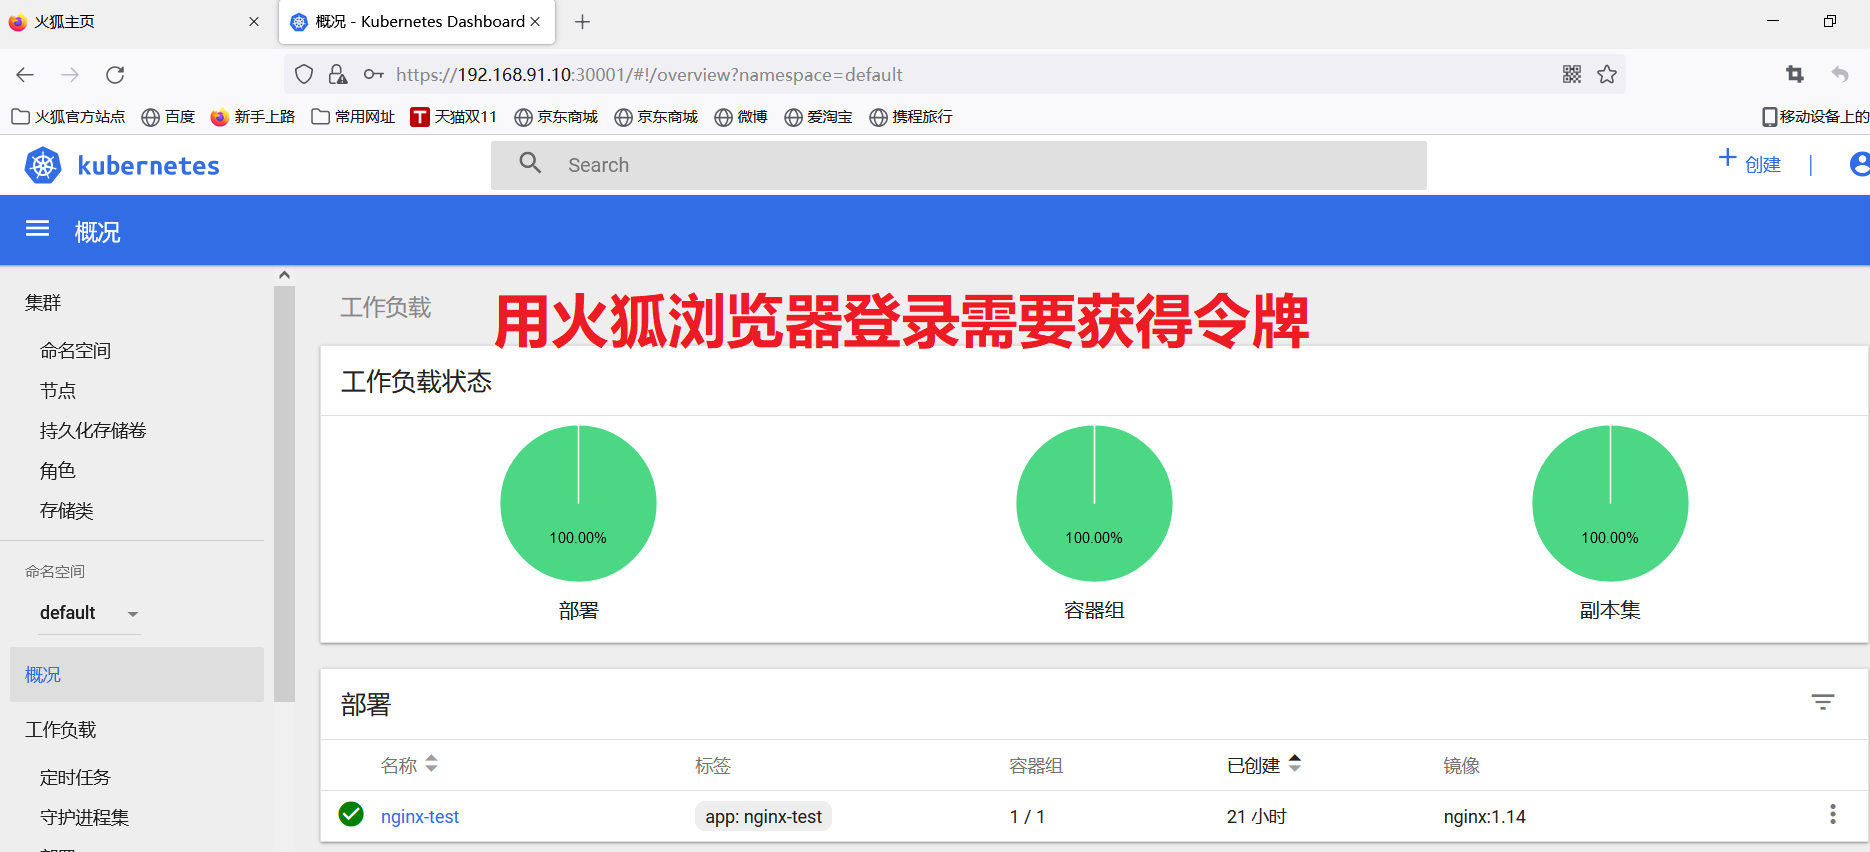
Task: Click the search magnifier icon
Action: 530,162
